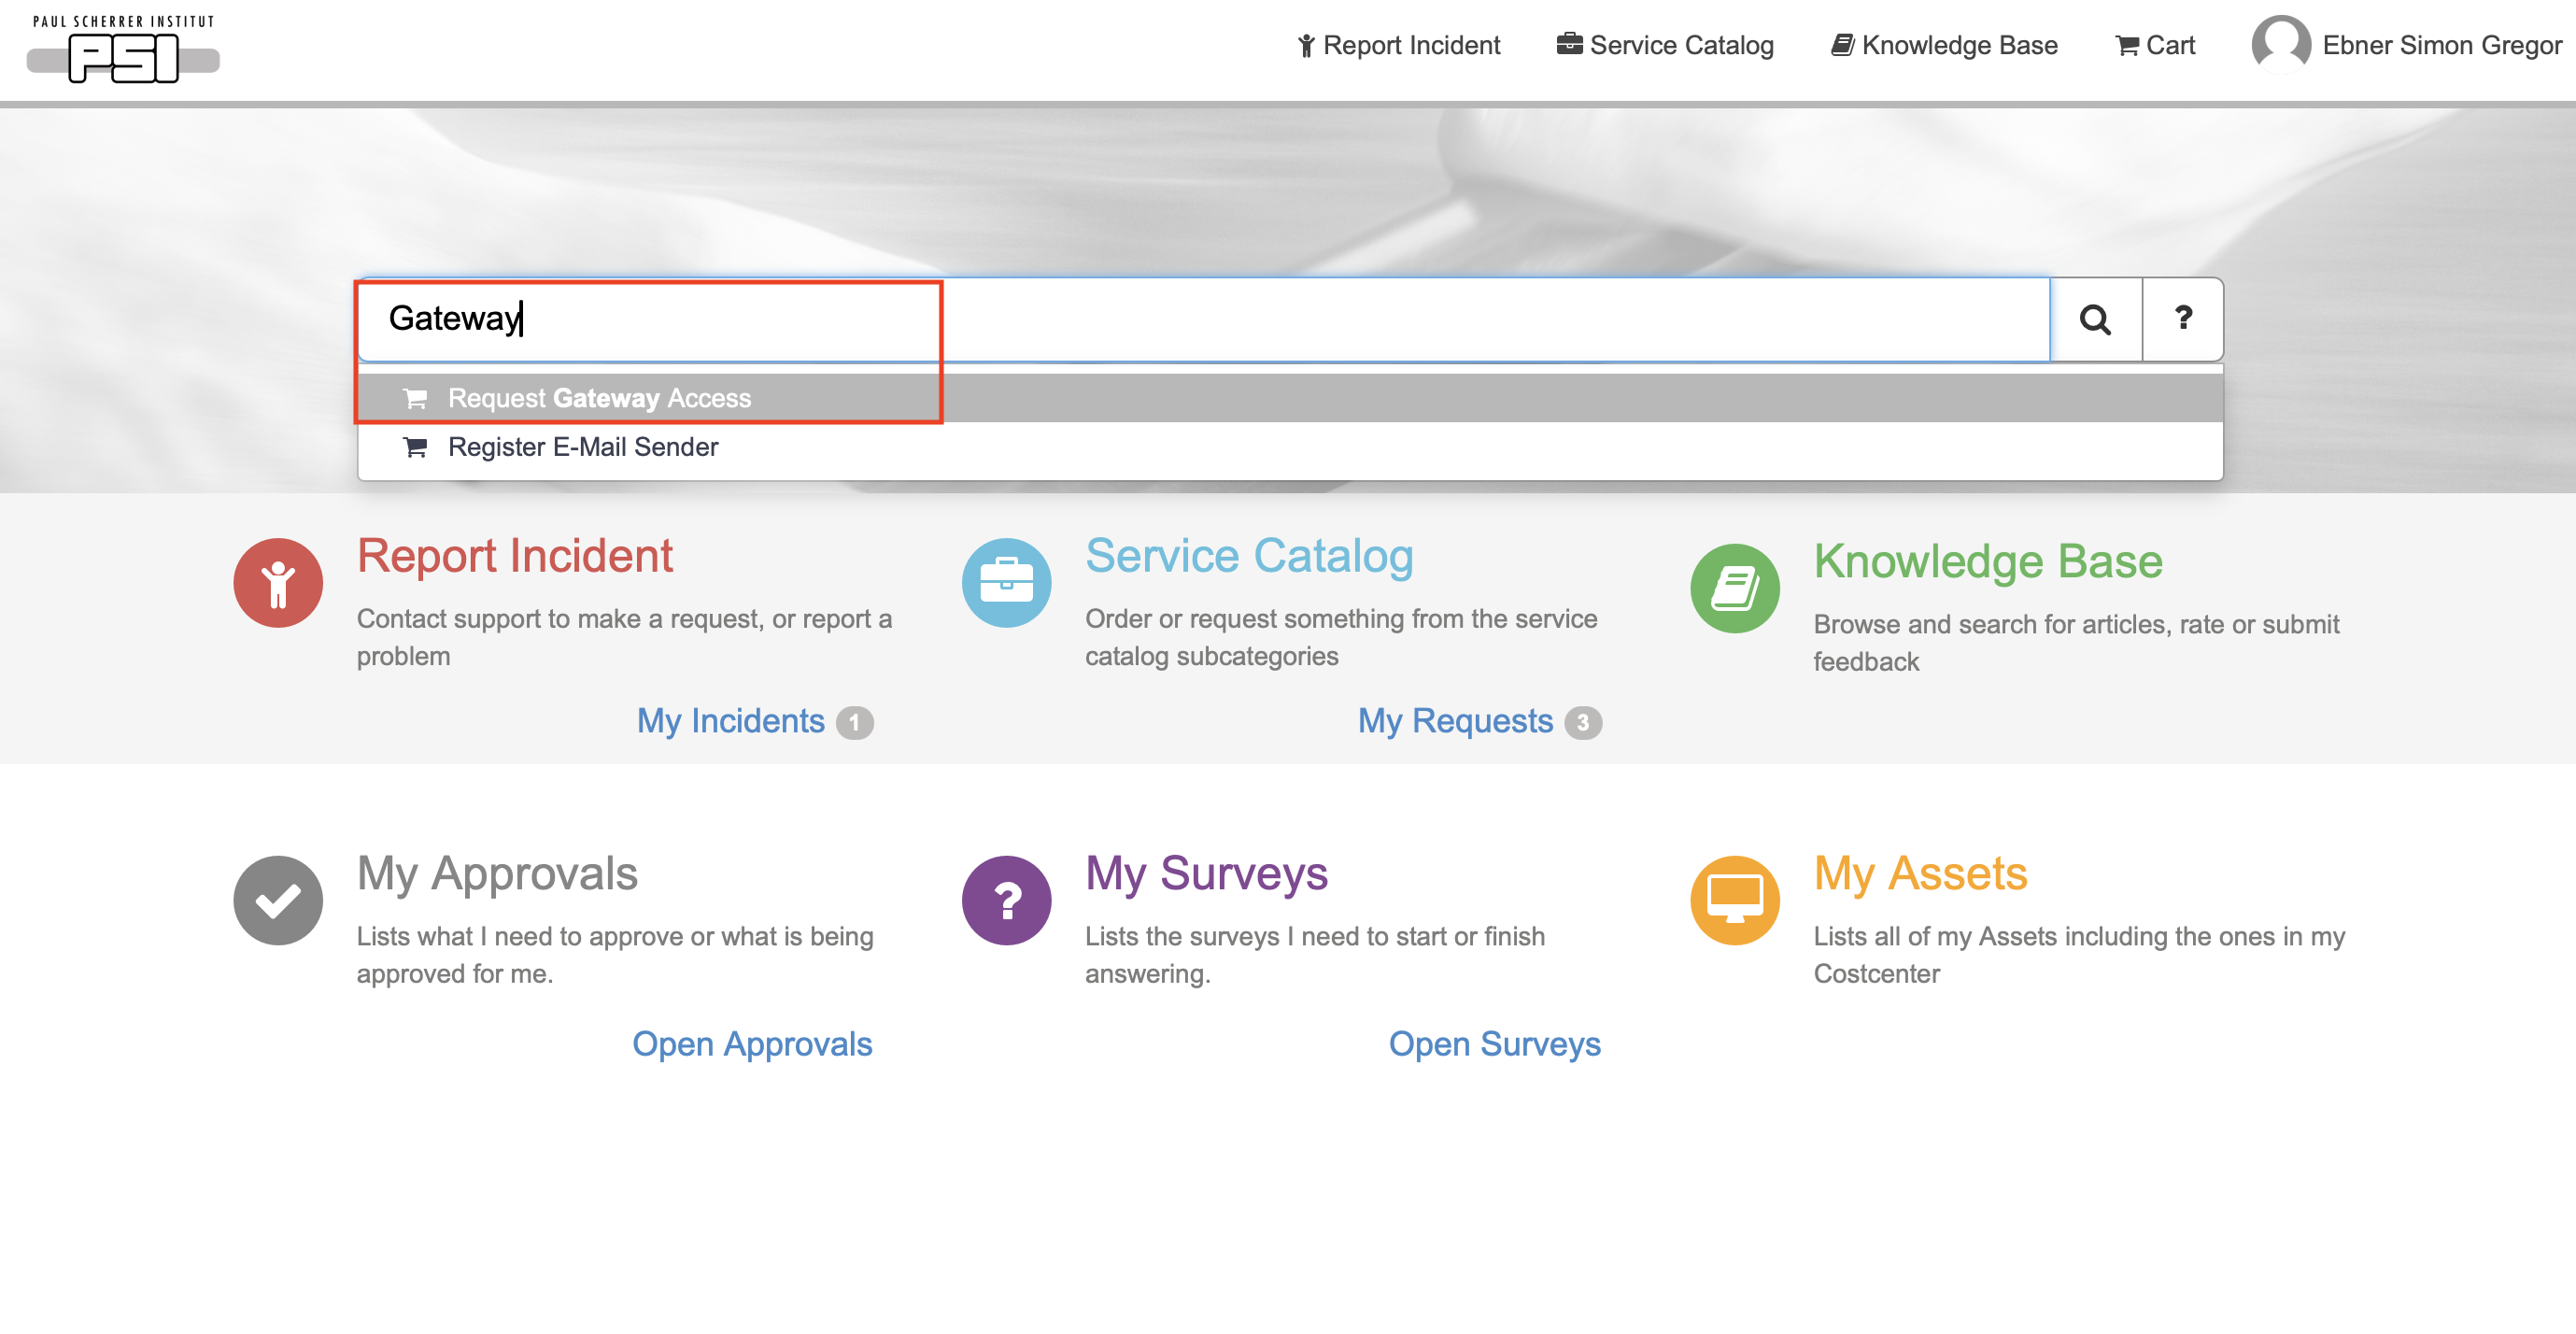2576x1334 pixels.
Task: Click Report Incident description text
Action: 625,637
